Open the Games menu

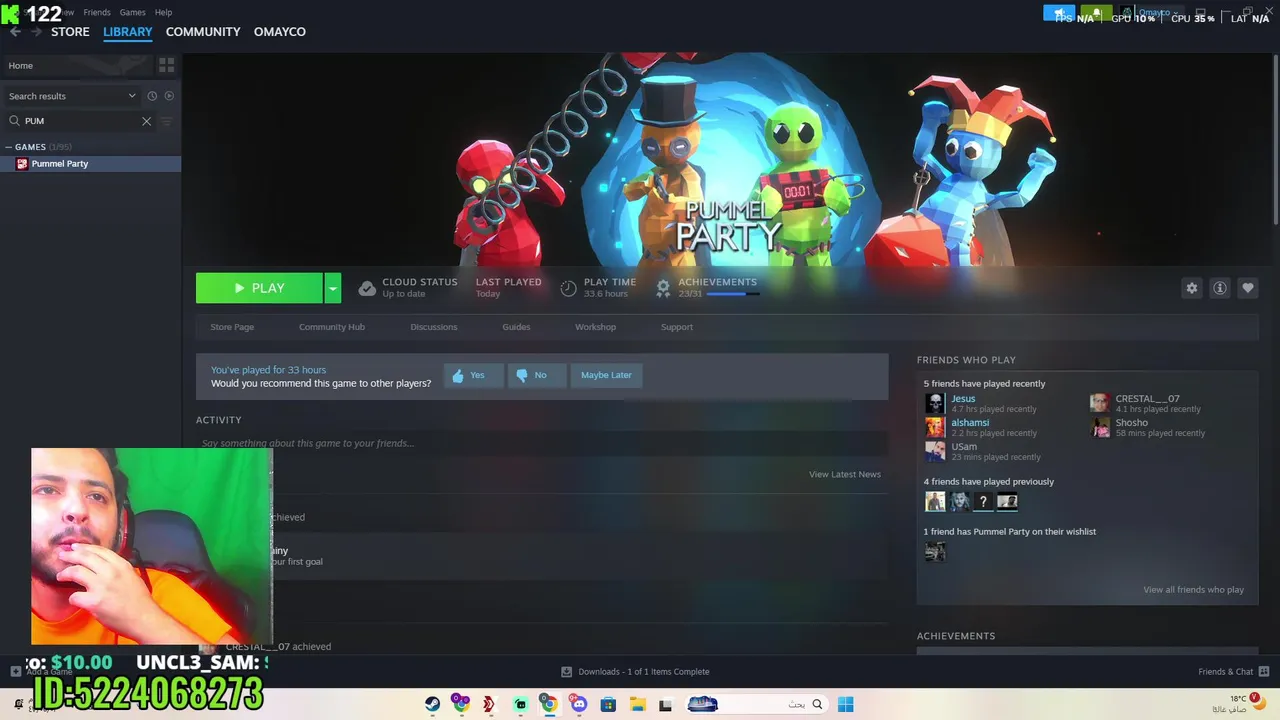point(133,12)
